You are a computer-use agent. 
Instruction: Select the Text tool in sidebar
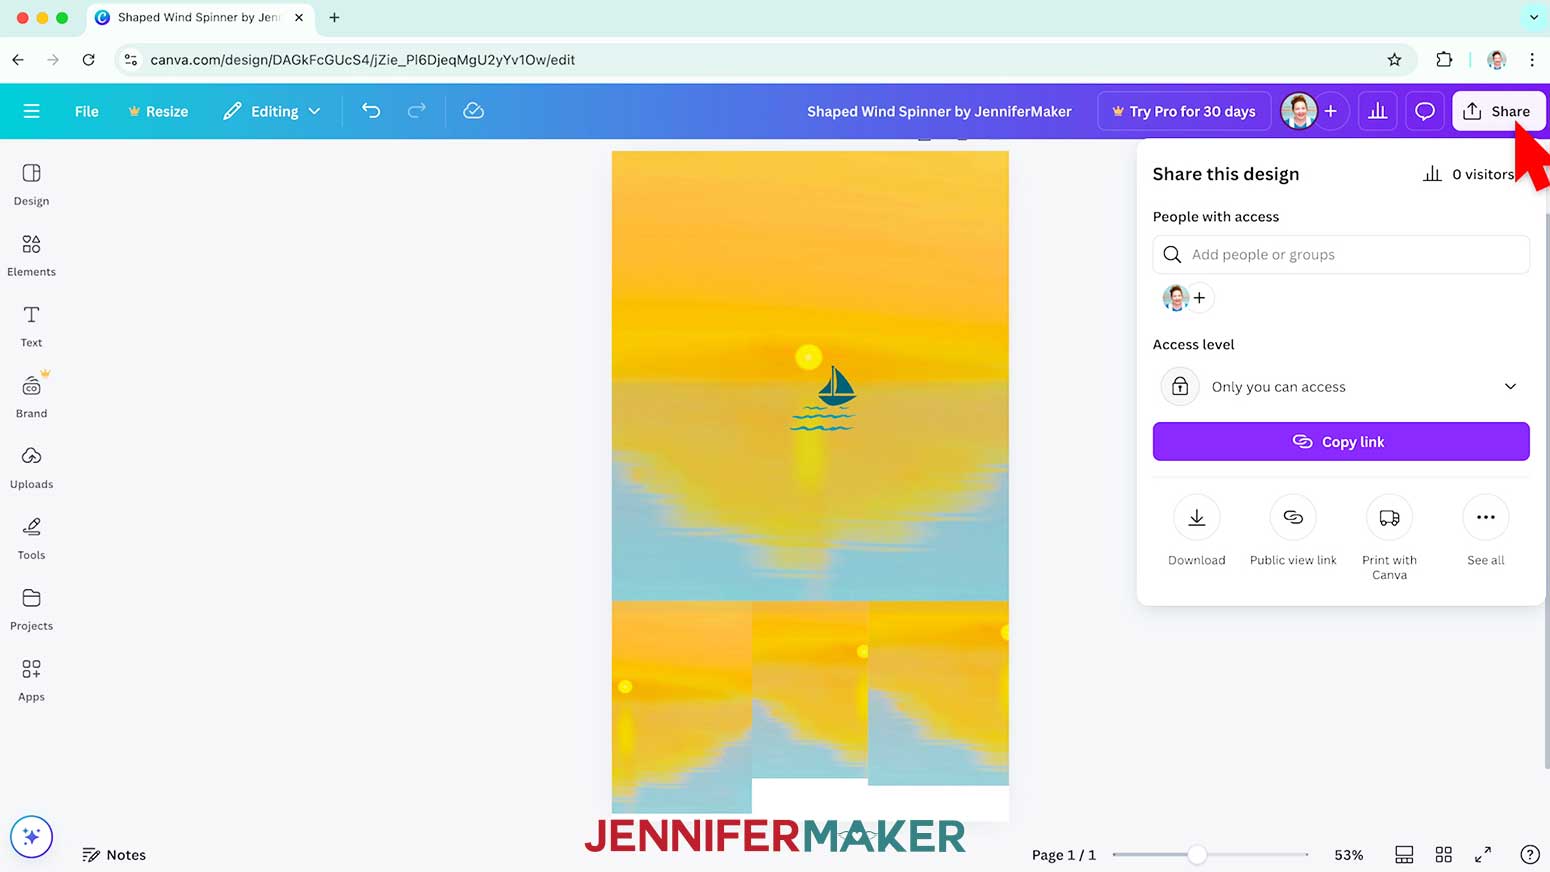[31, 327]
